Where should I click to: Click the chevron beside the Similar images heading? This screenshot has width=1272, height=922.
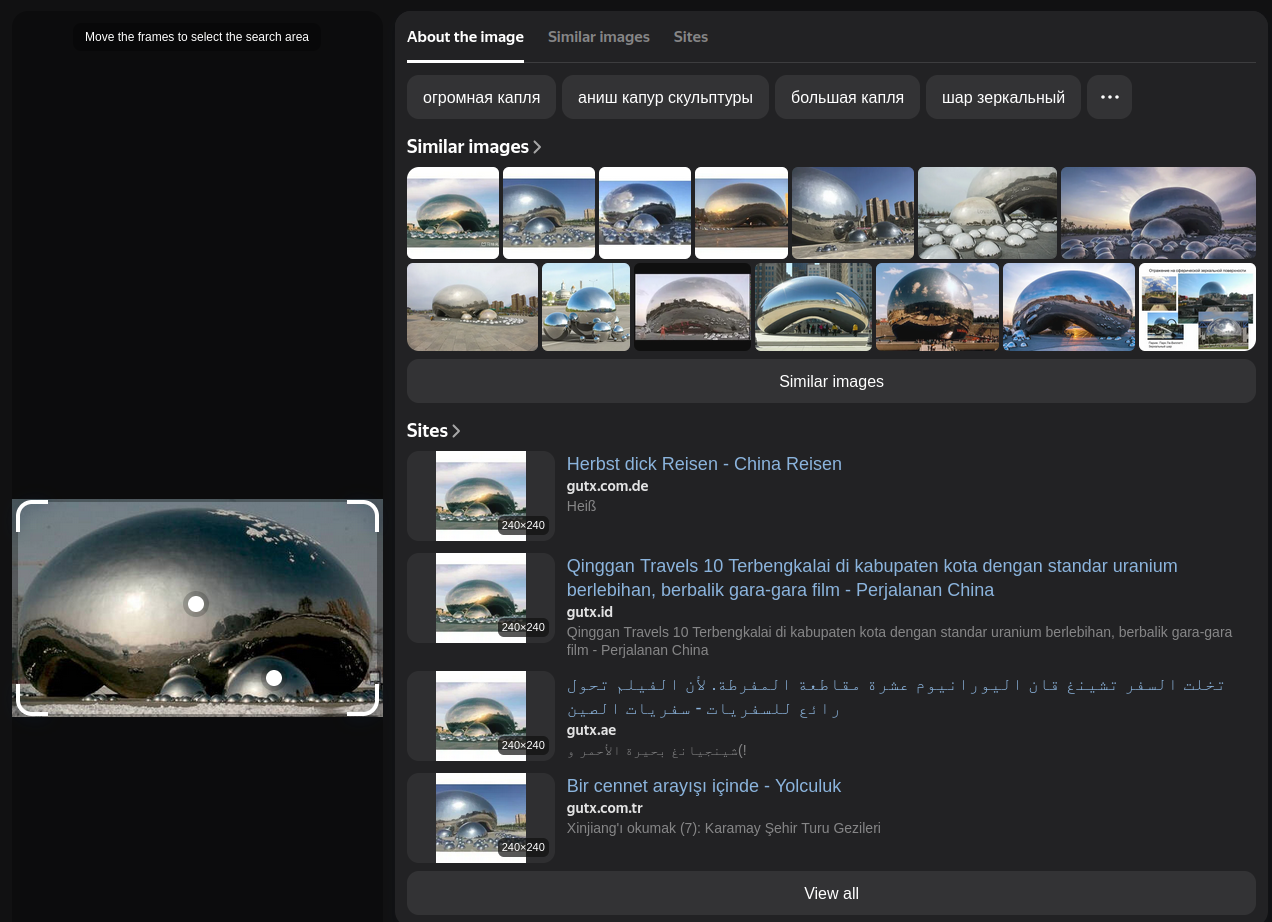(537, 147)
